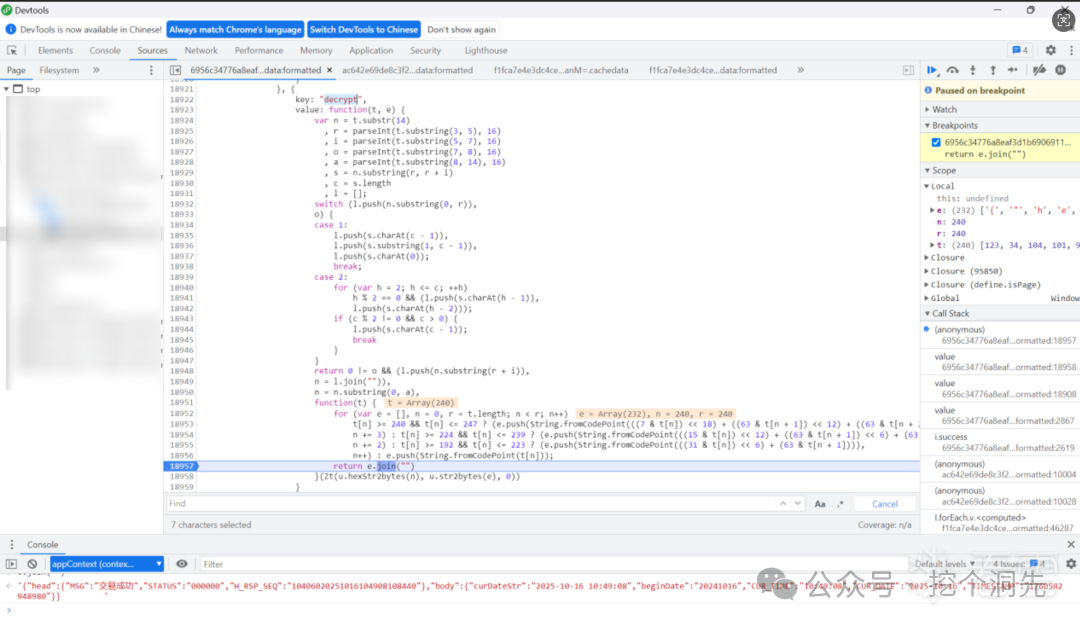Open the Lighthouse panel tab
The image size is (1080, 627).
tap(486, 50)
